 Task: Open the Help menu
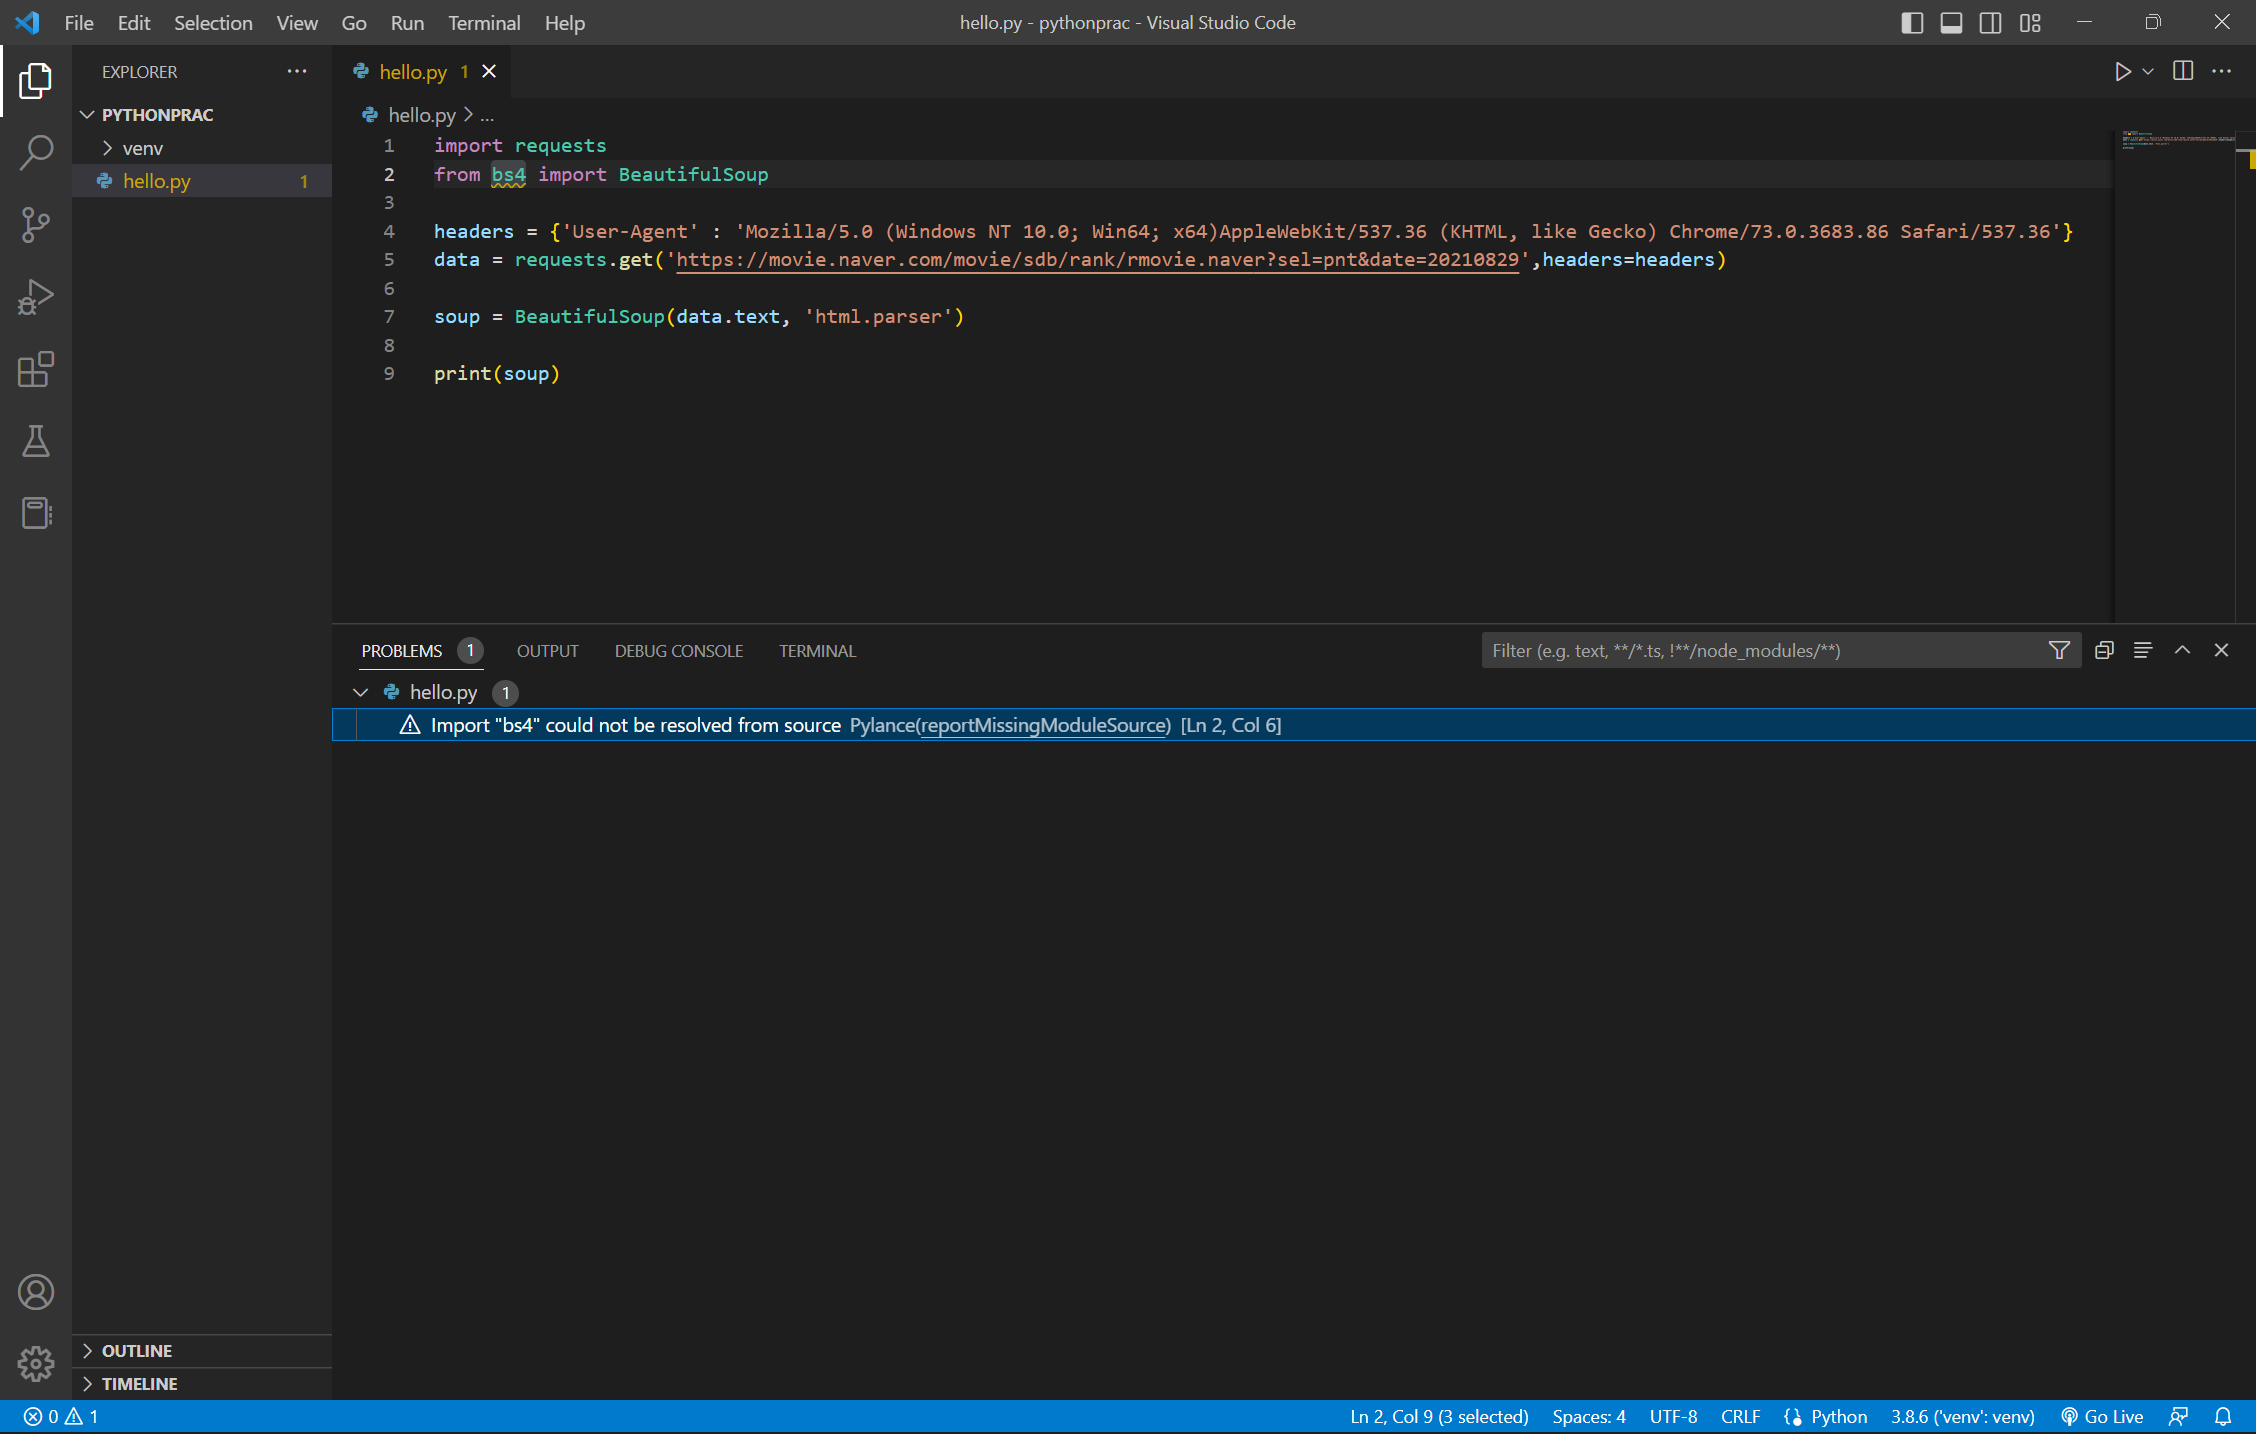point(565,23)
